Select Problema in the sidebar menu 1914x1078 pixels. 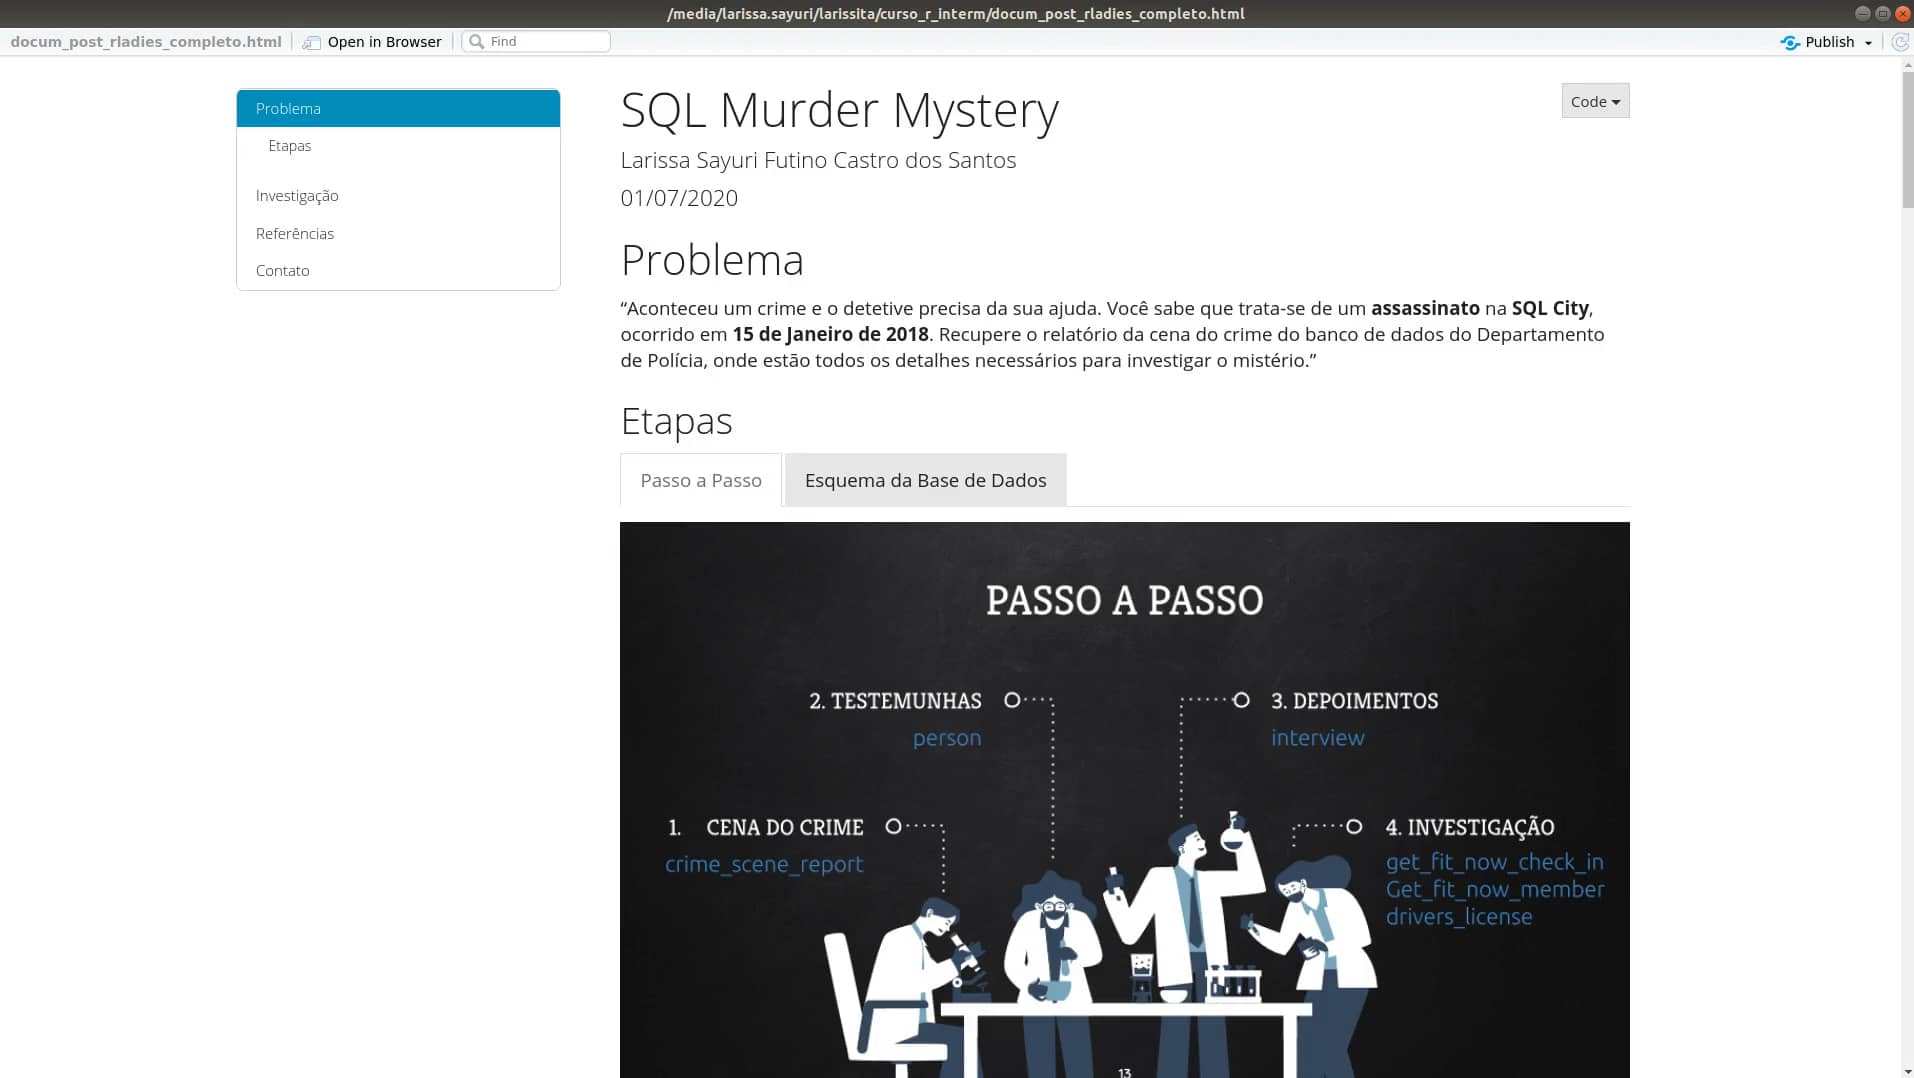288,108
